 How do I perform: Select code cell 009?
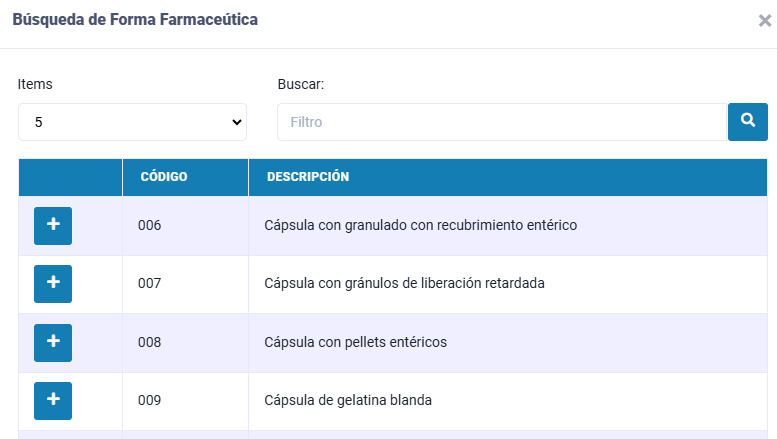[x=150, y=400]
